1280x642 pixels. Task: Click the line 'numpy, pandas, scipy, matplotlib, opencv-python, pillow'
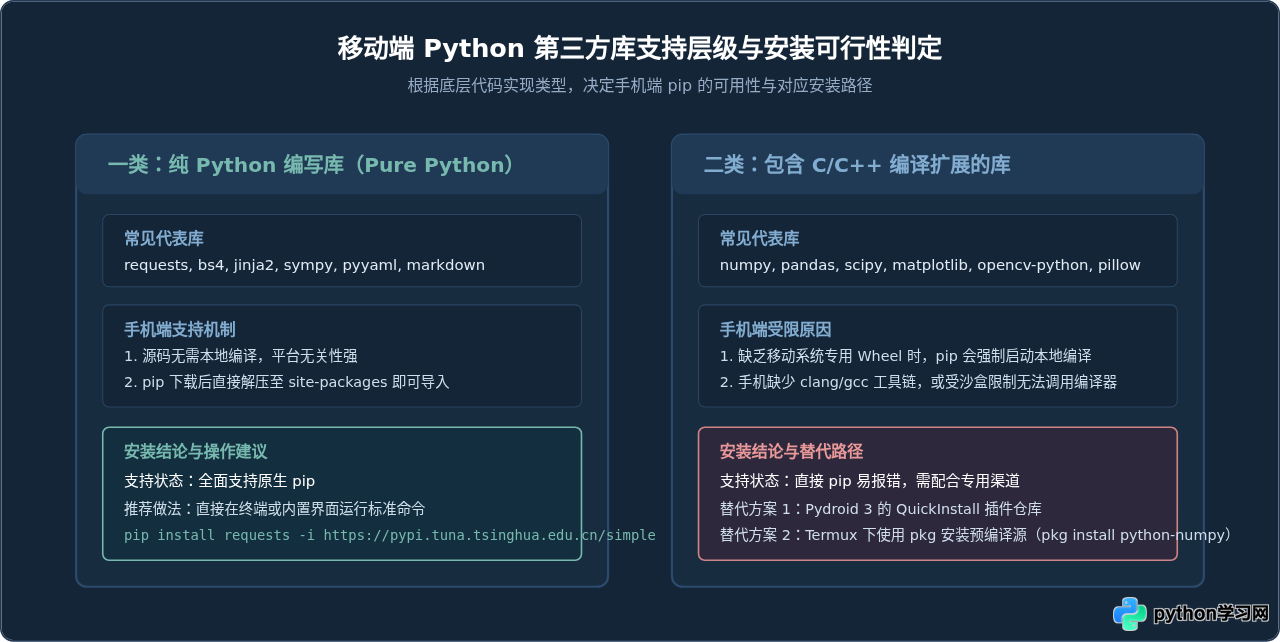(x=930, y=265)
